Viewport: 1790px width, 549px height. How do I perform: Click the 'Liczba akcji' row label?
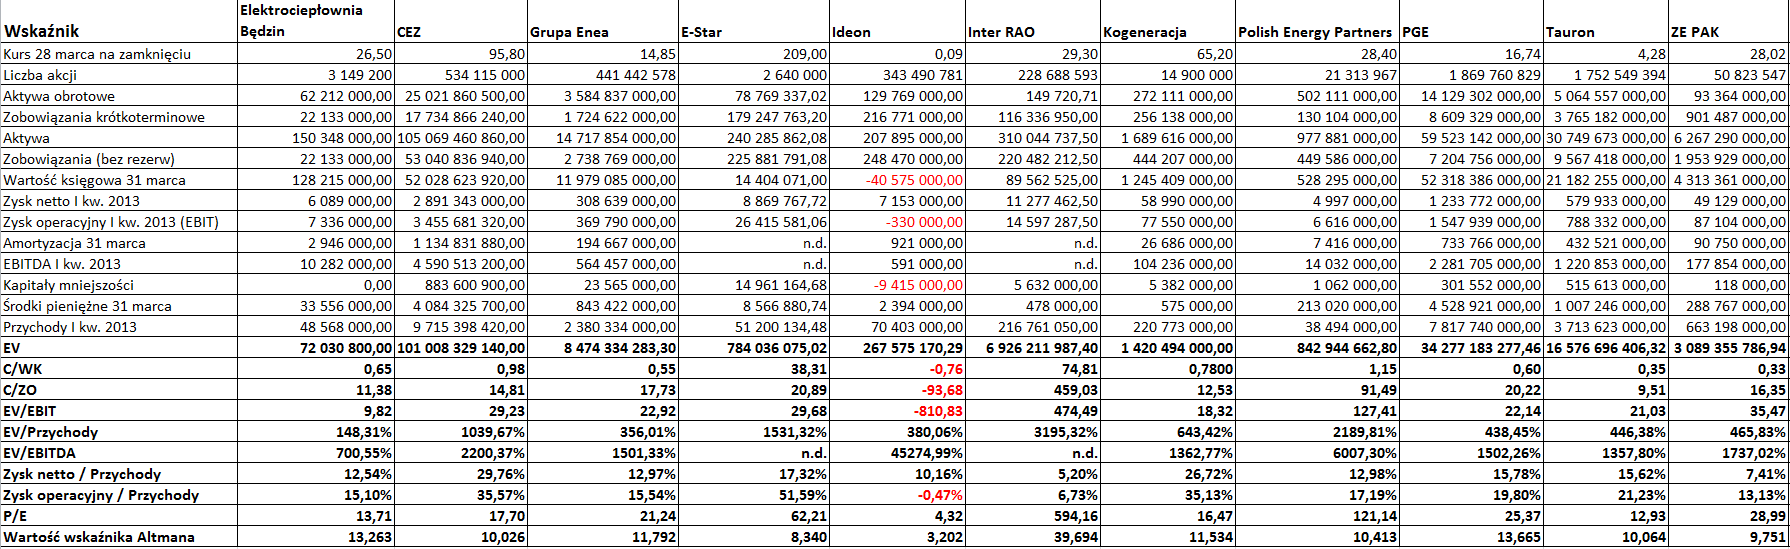[40, 75]
